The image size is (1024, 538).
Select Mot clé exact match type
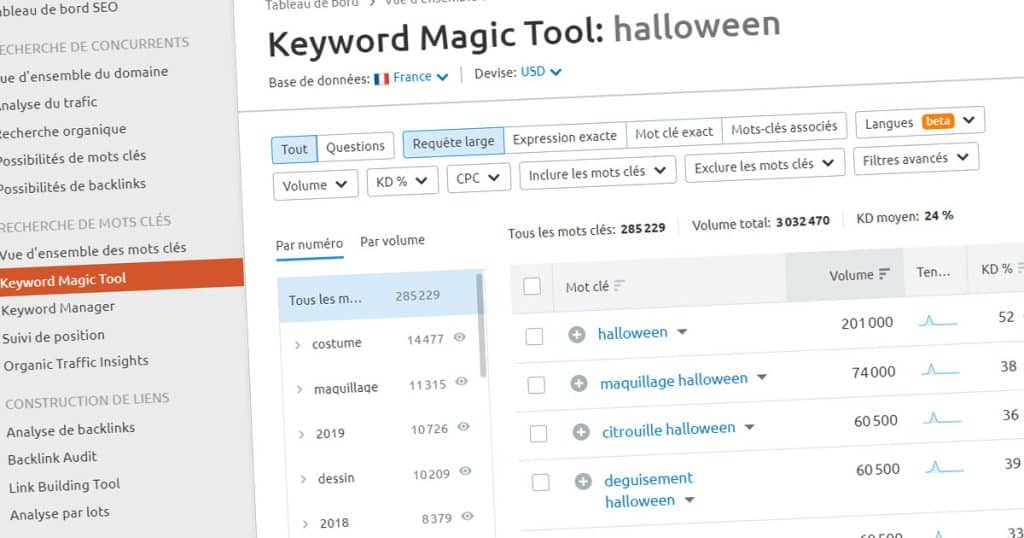point(674,133)
